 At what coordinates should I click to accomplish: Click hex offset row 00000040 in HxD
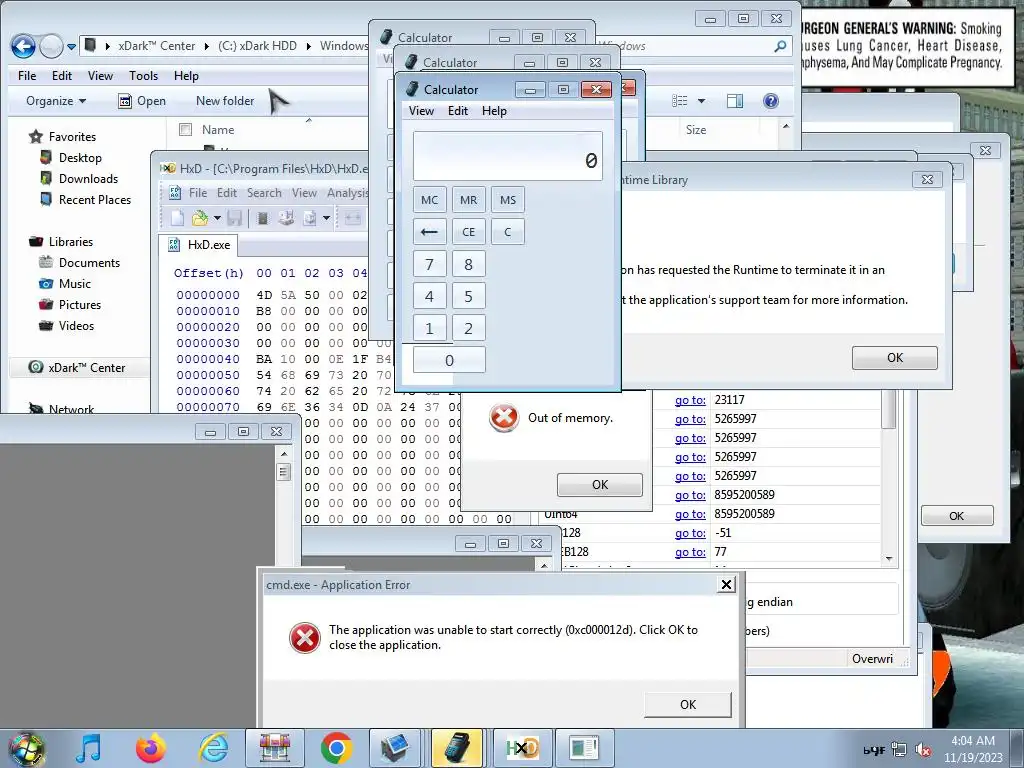coord(208,359)
